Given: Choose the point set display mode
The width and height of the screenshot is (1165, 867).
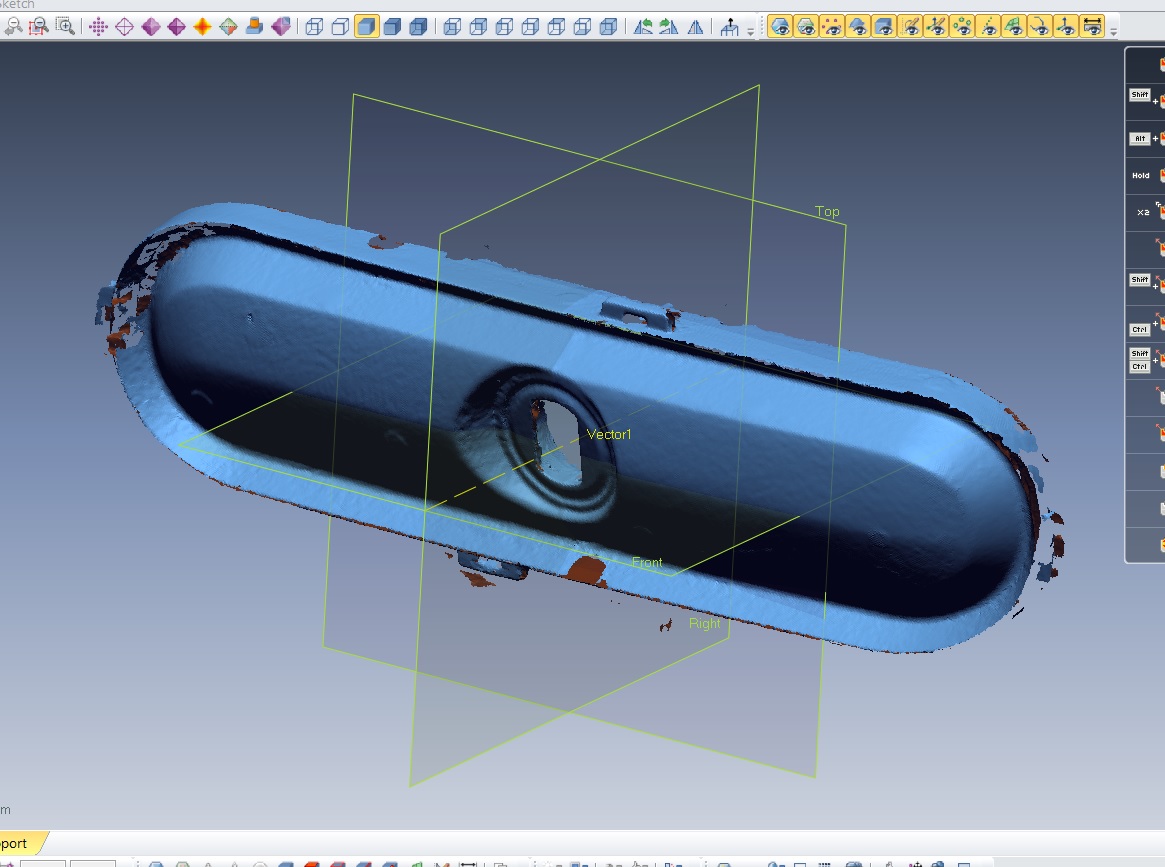Looking at the screenshot, I should click(x=99, y=27).
